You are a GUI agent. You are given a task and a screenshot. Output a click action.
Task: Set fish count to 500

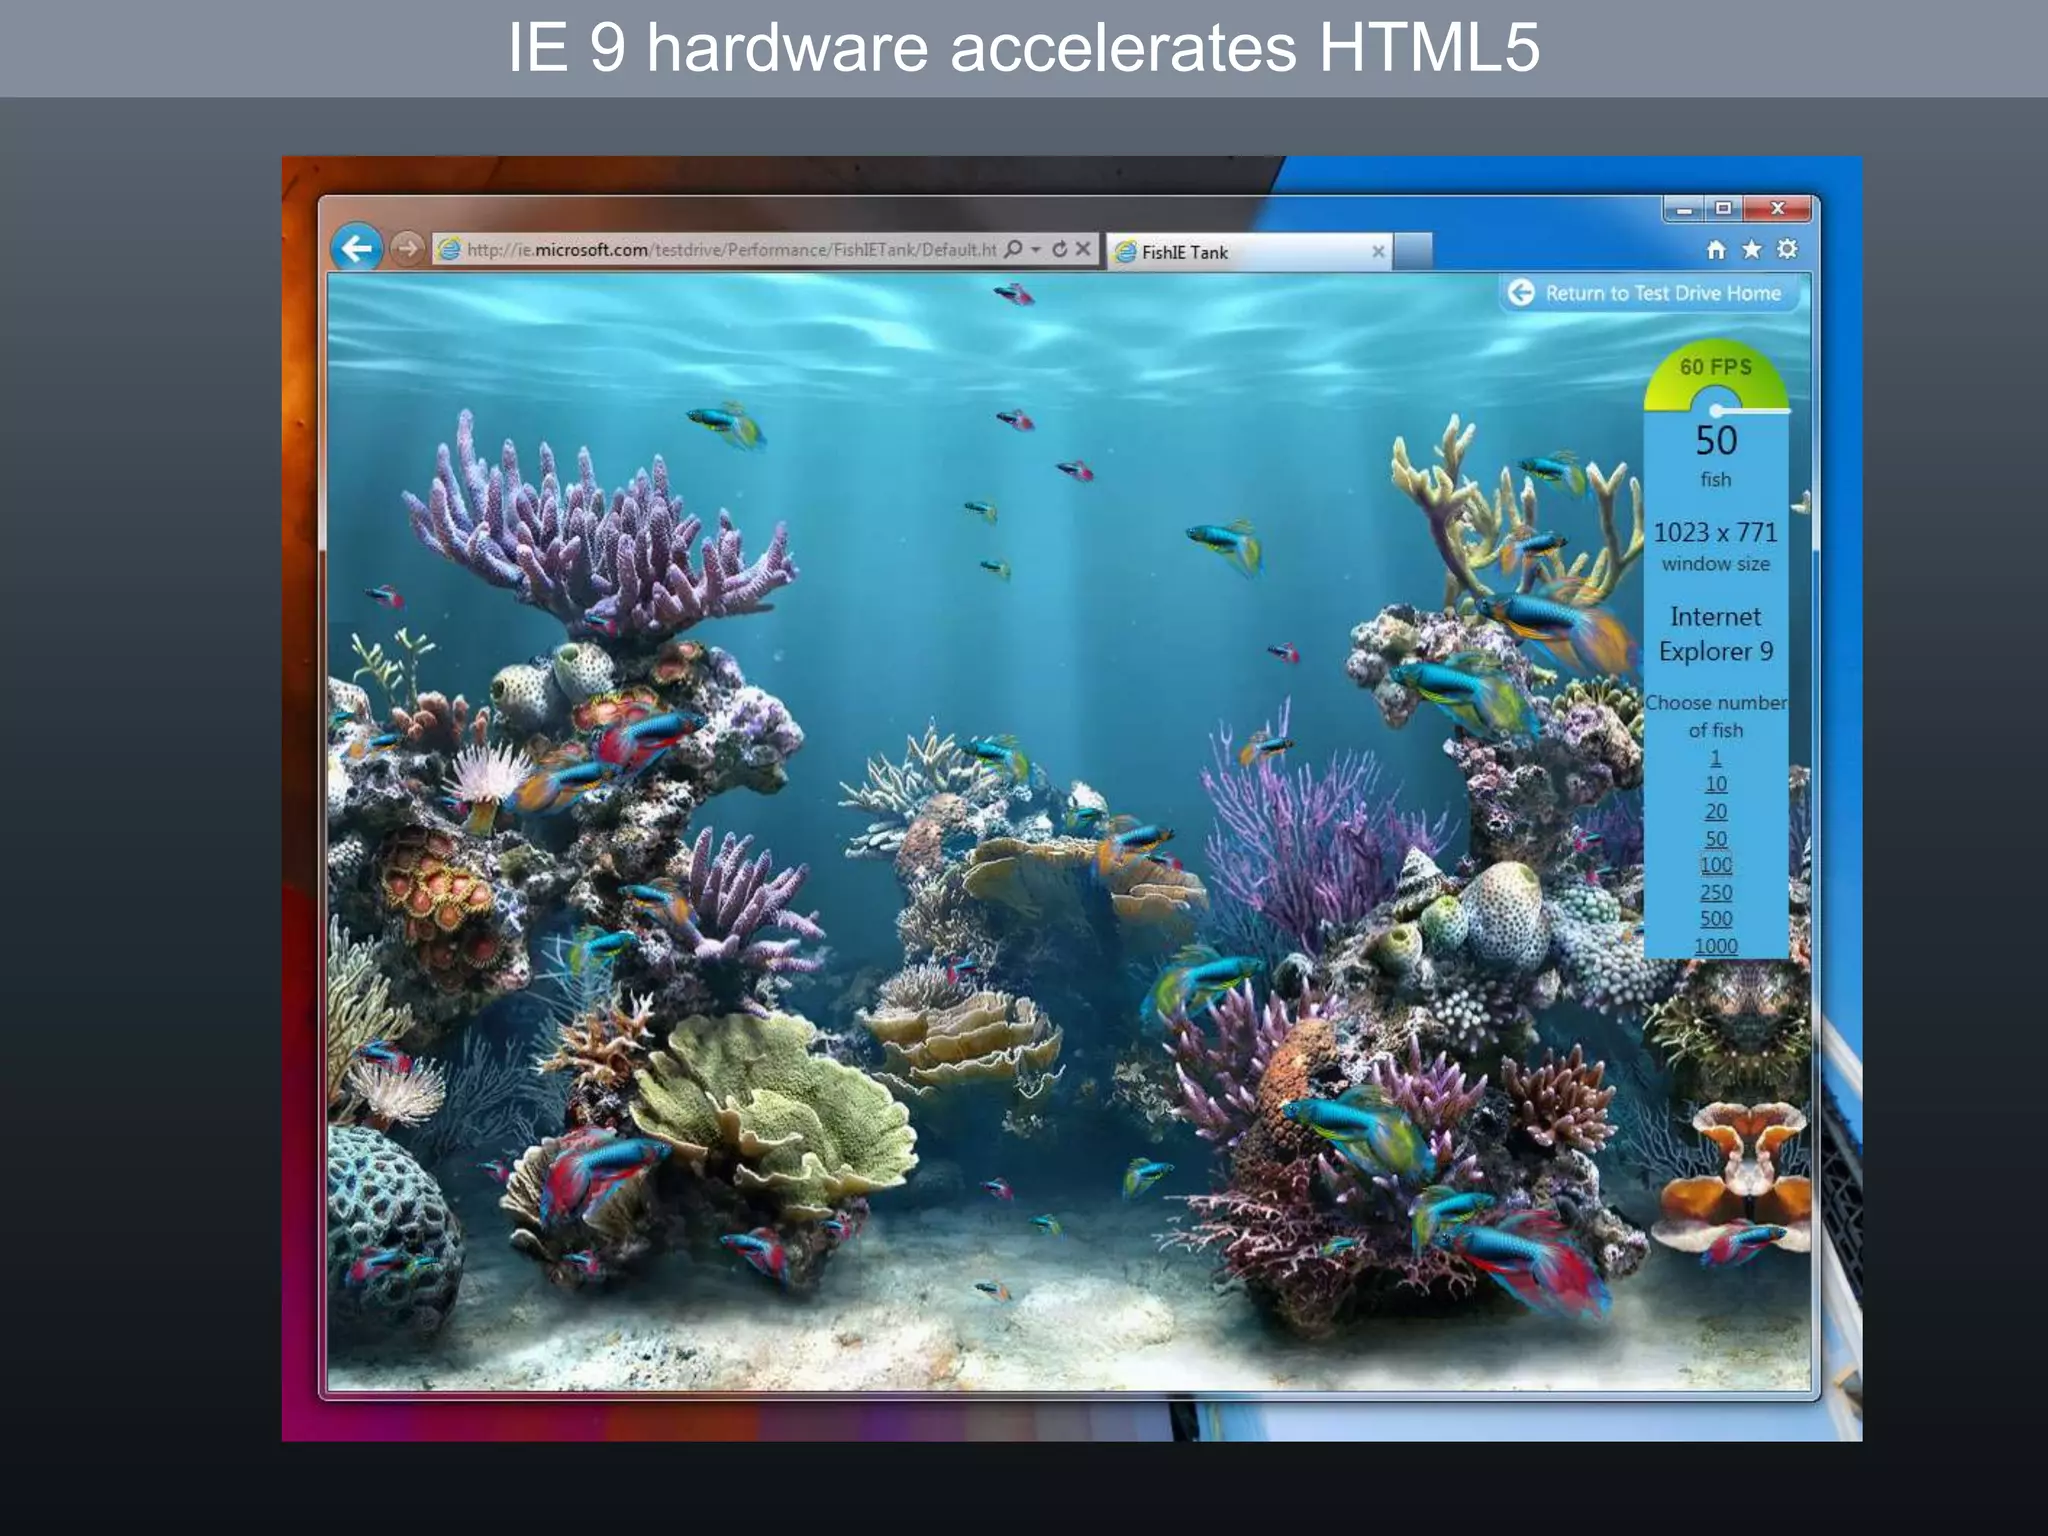tap(1716, 919)
